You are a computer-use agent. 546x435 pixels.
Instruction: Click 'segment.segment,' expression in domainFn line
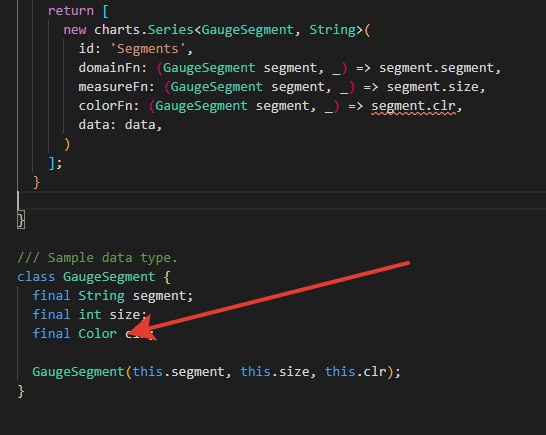pos(440,68)
